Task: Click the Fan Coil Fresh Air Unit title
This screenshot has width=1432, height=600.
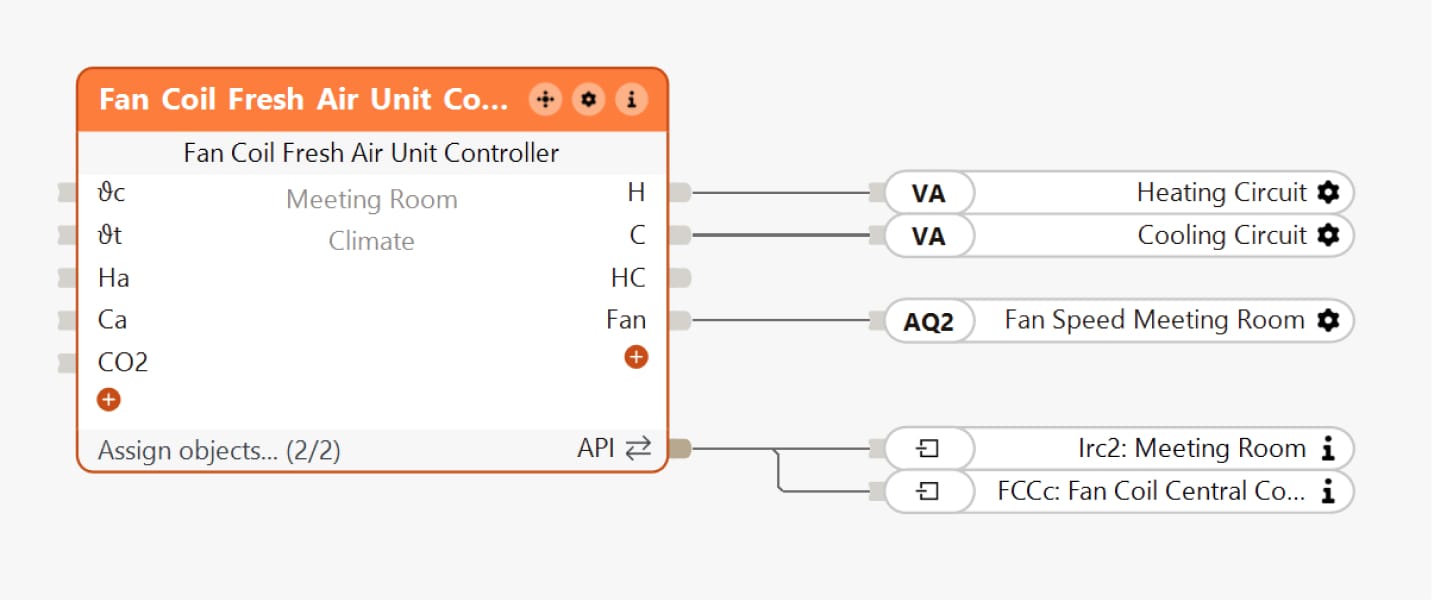Action: [x=304, y=100]
